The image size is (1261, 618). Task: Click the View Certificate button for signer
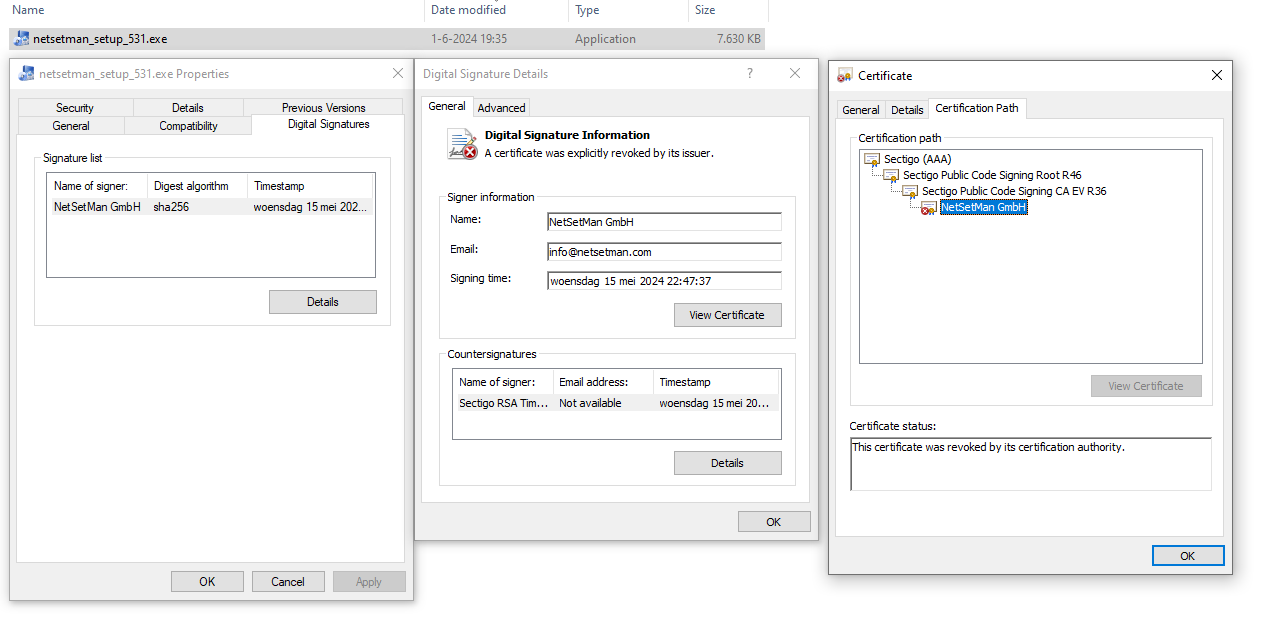[727, 315]
